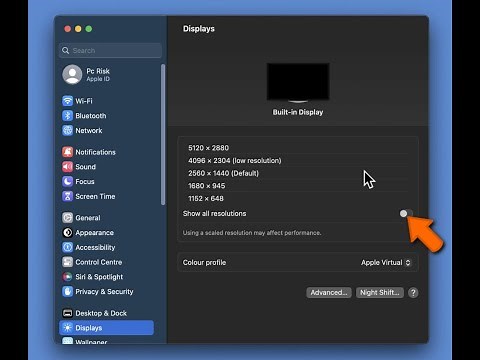The image size is (480, 360).
Task: Click the Screen Time hourglass icon
Action: click(x=67, y=196)
